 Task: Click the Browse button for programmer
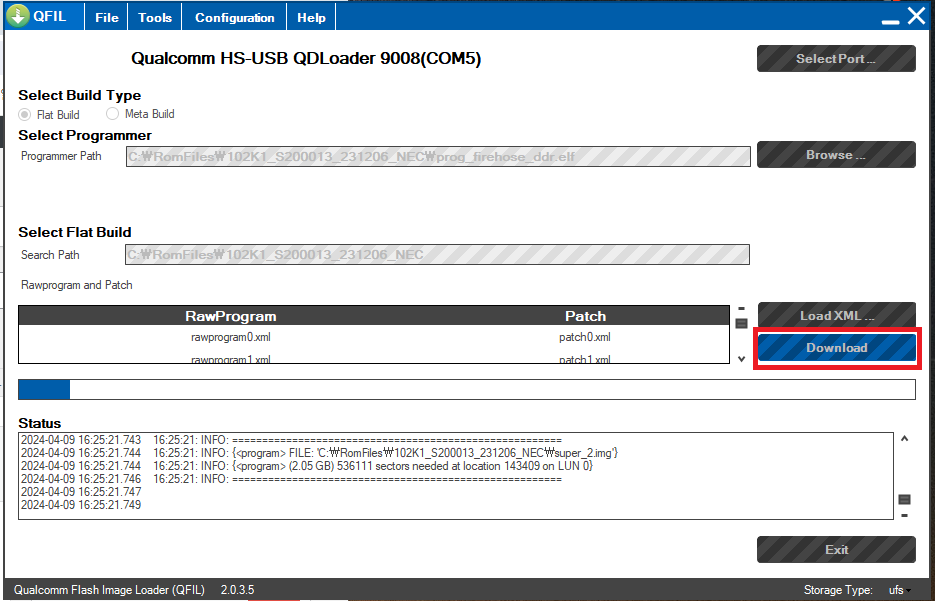coord(836,154)
